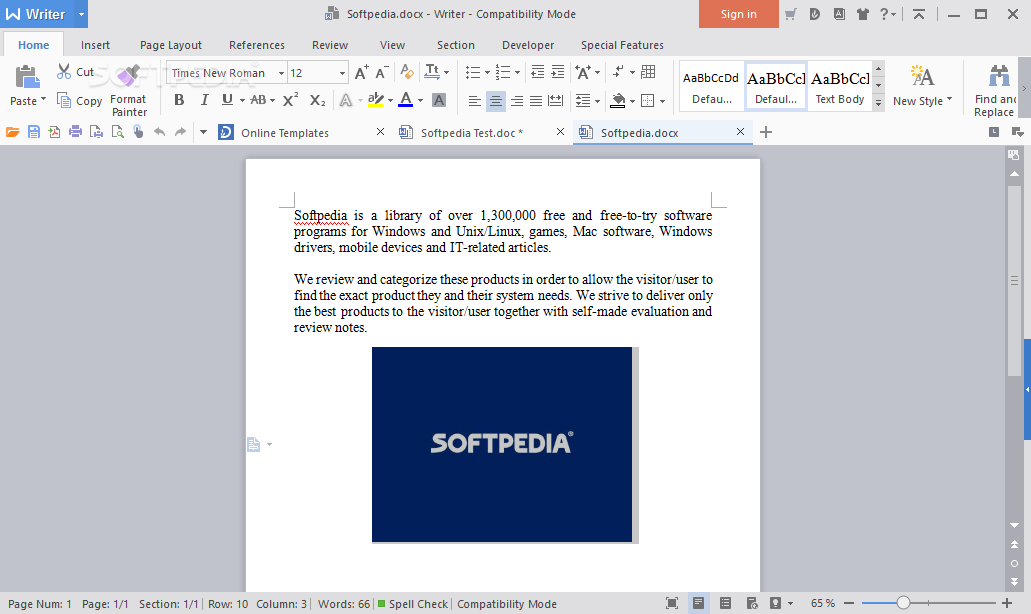Click the distributed alignment icon
1031x614 pixels.
pyautogui.click(x=556, y=101)
